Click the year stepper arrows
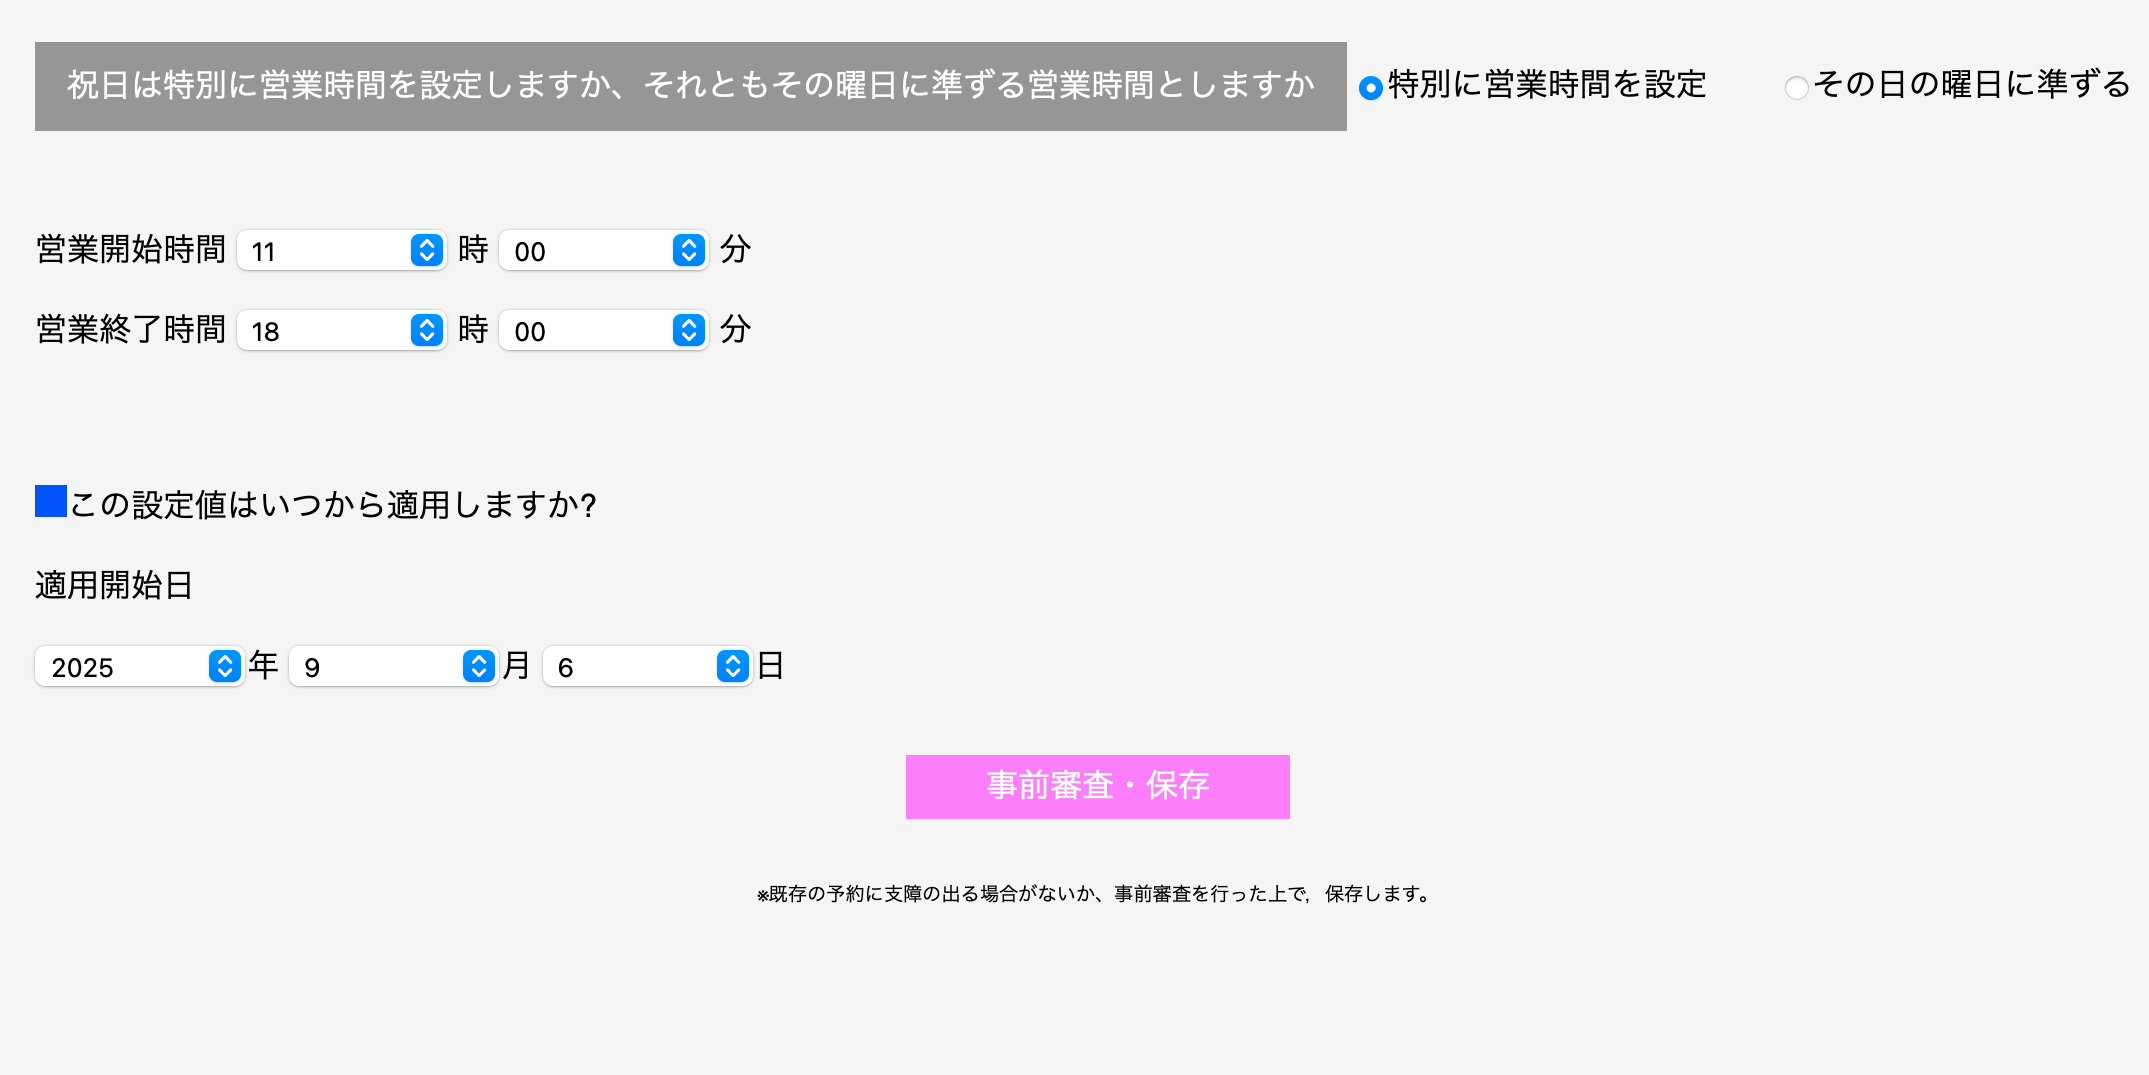 coord(222,666)
